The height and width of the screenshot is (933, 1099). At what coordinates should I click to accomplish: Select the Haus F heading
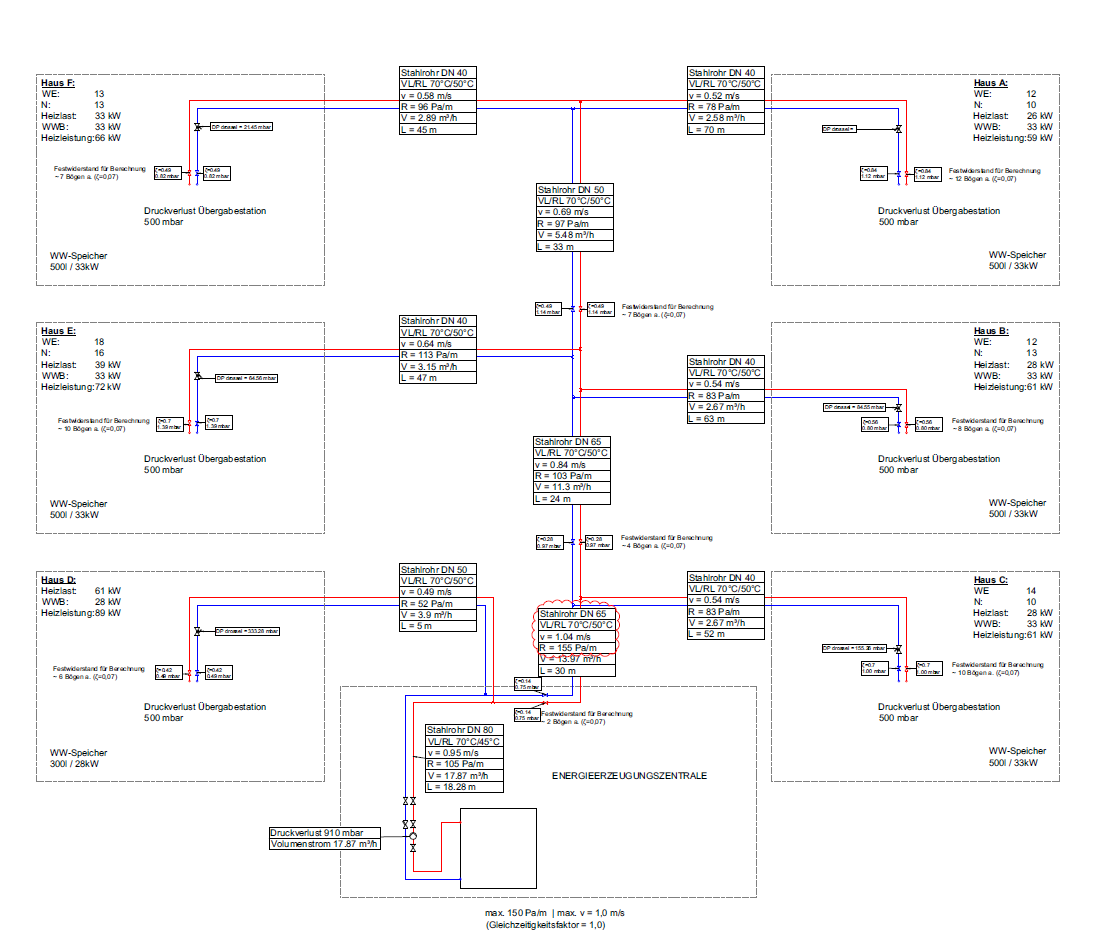pyautogui.click(x=58, y=81)
